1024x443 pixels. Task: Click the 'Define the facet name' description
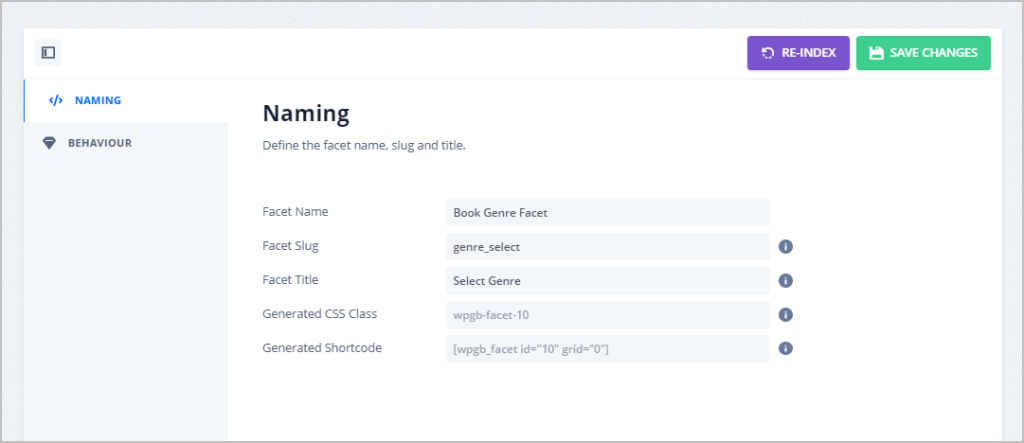coord(364,146)
